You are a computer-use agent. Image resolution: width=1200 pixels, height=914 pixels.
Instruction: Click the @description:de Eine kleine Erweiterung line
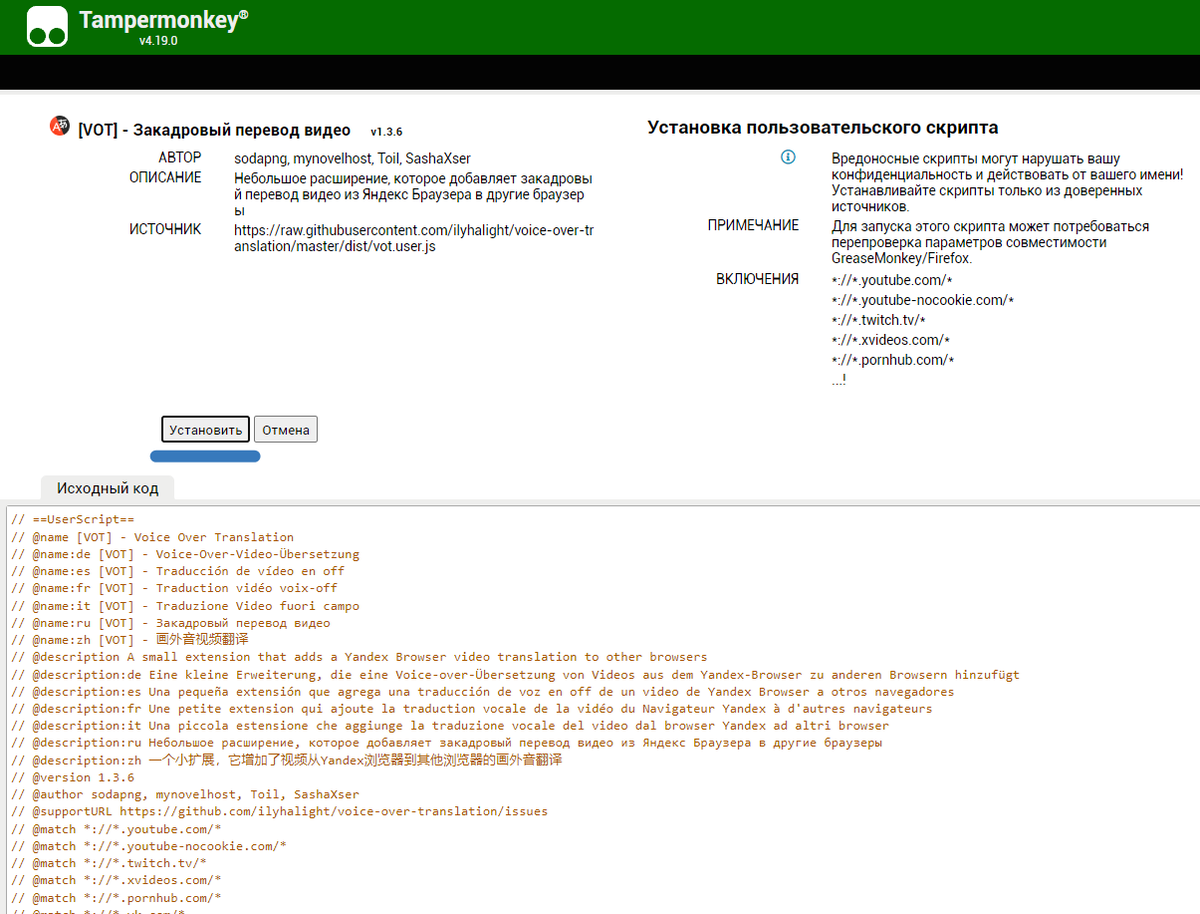515,675
